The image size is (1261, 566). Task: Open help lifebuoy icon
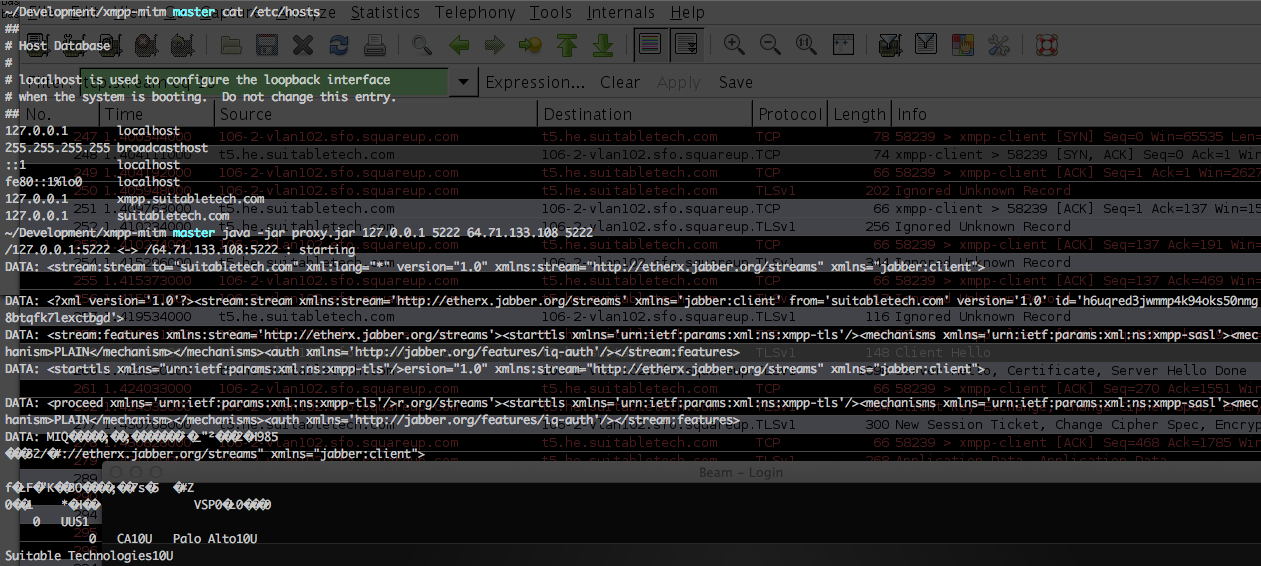1046,45
